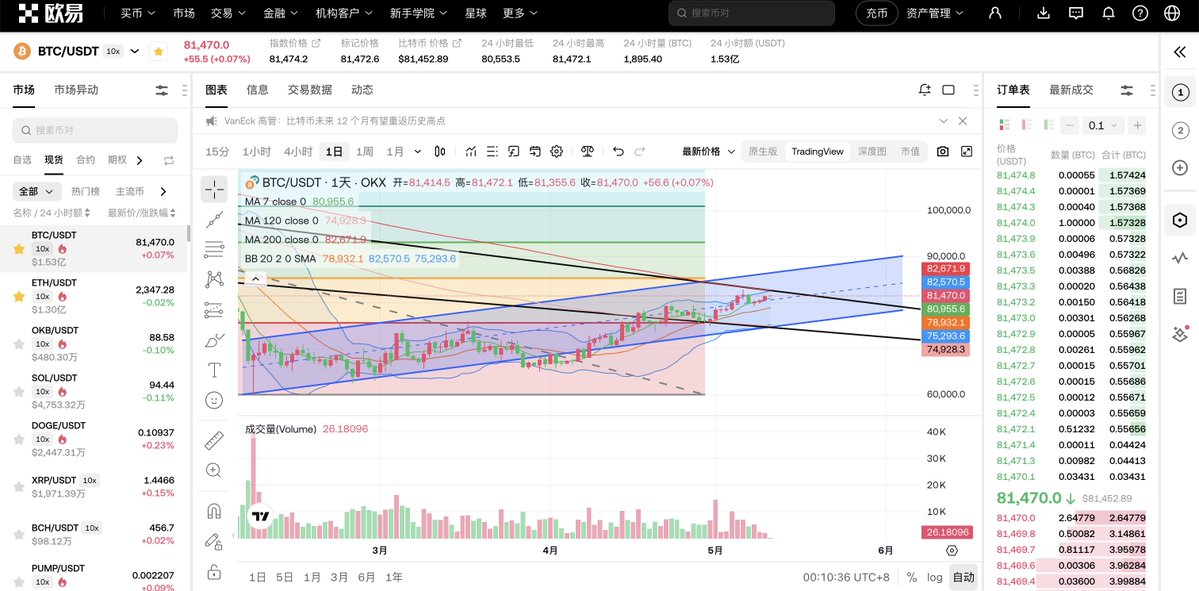
Task: Select the ruler measure tool
Action: click(214, 440)
